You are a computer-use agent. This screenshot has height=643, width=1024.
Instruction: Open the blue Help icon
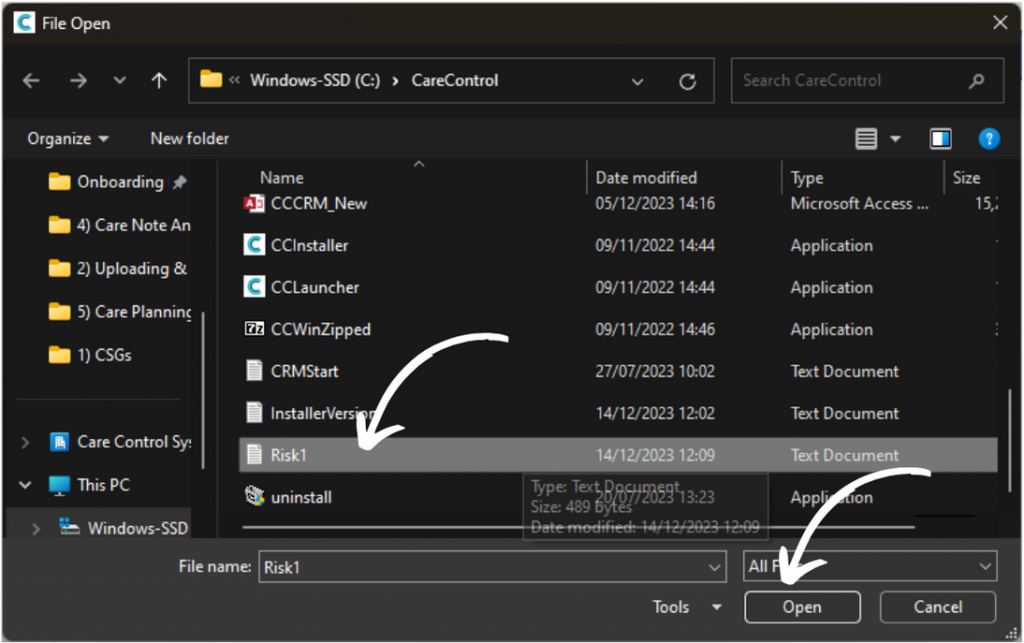pyautogui.click(x=989, y=138)
